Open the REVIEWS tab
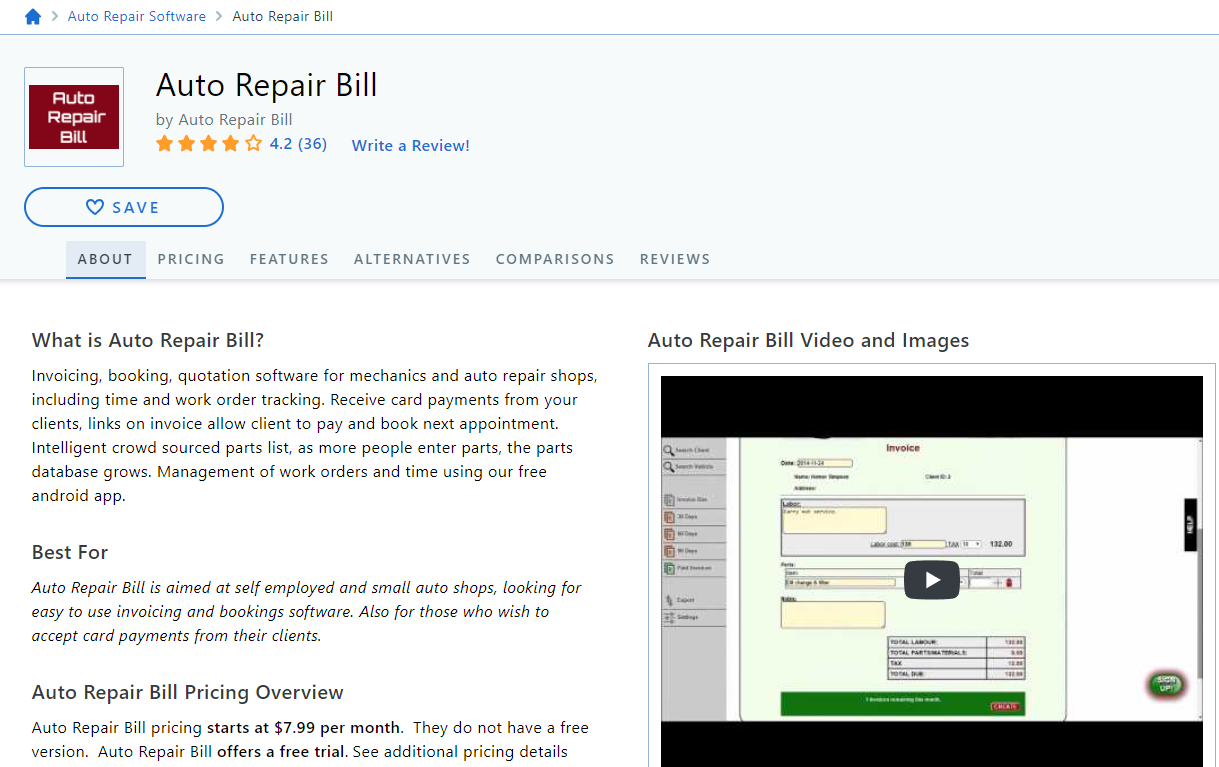 pos(675,259)
